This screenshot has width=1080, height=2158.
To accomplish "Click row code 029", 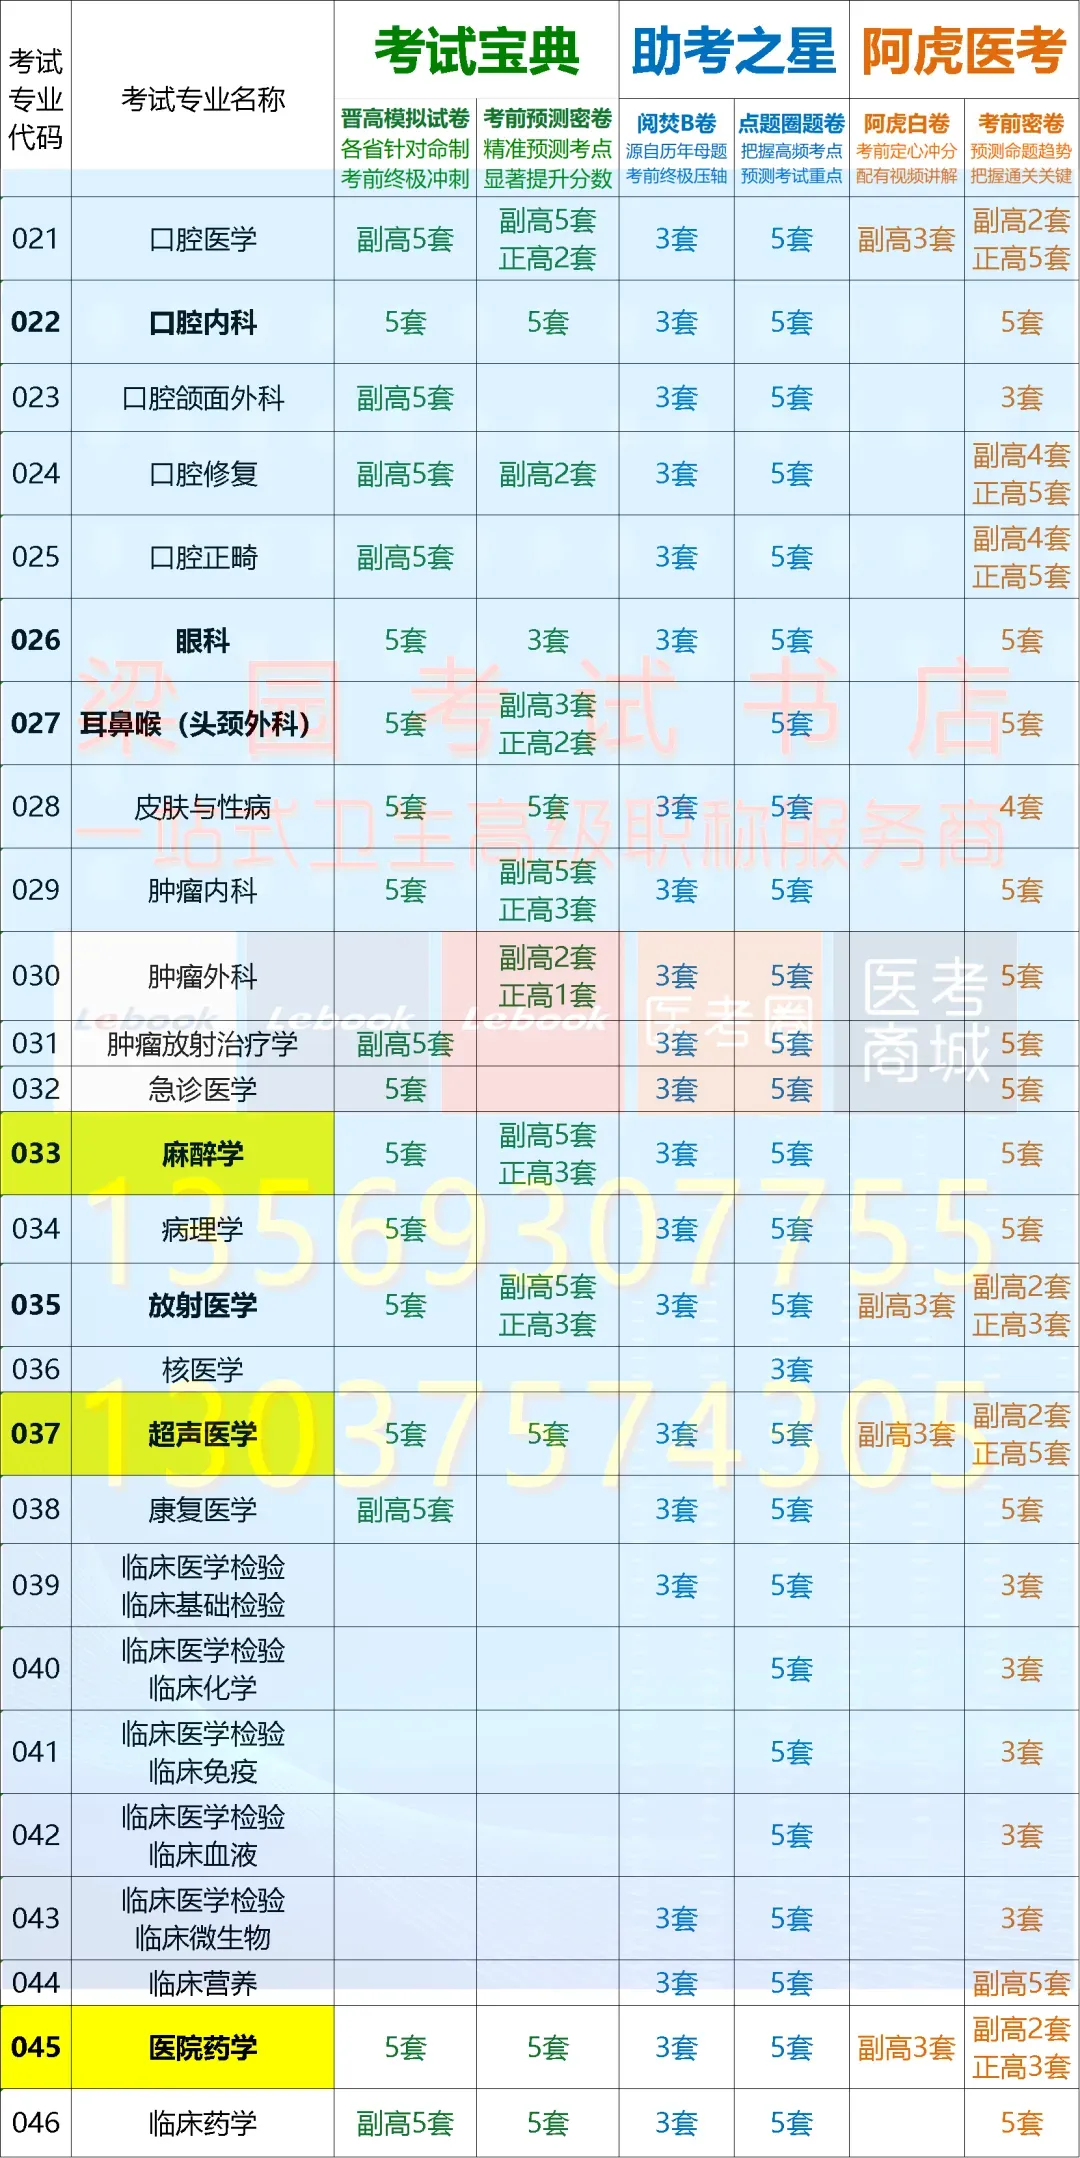I will 36,890.
